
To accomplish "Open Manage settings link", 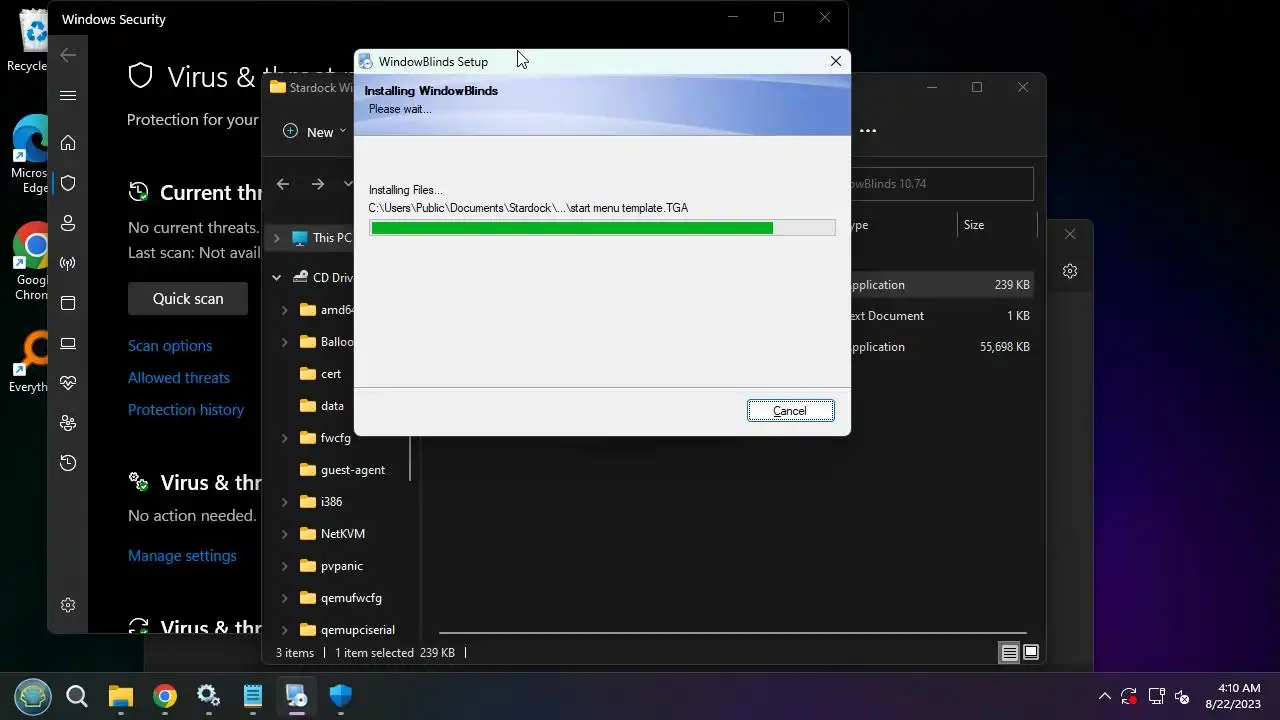I will tap(182, 556).
